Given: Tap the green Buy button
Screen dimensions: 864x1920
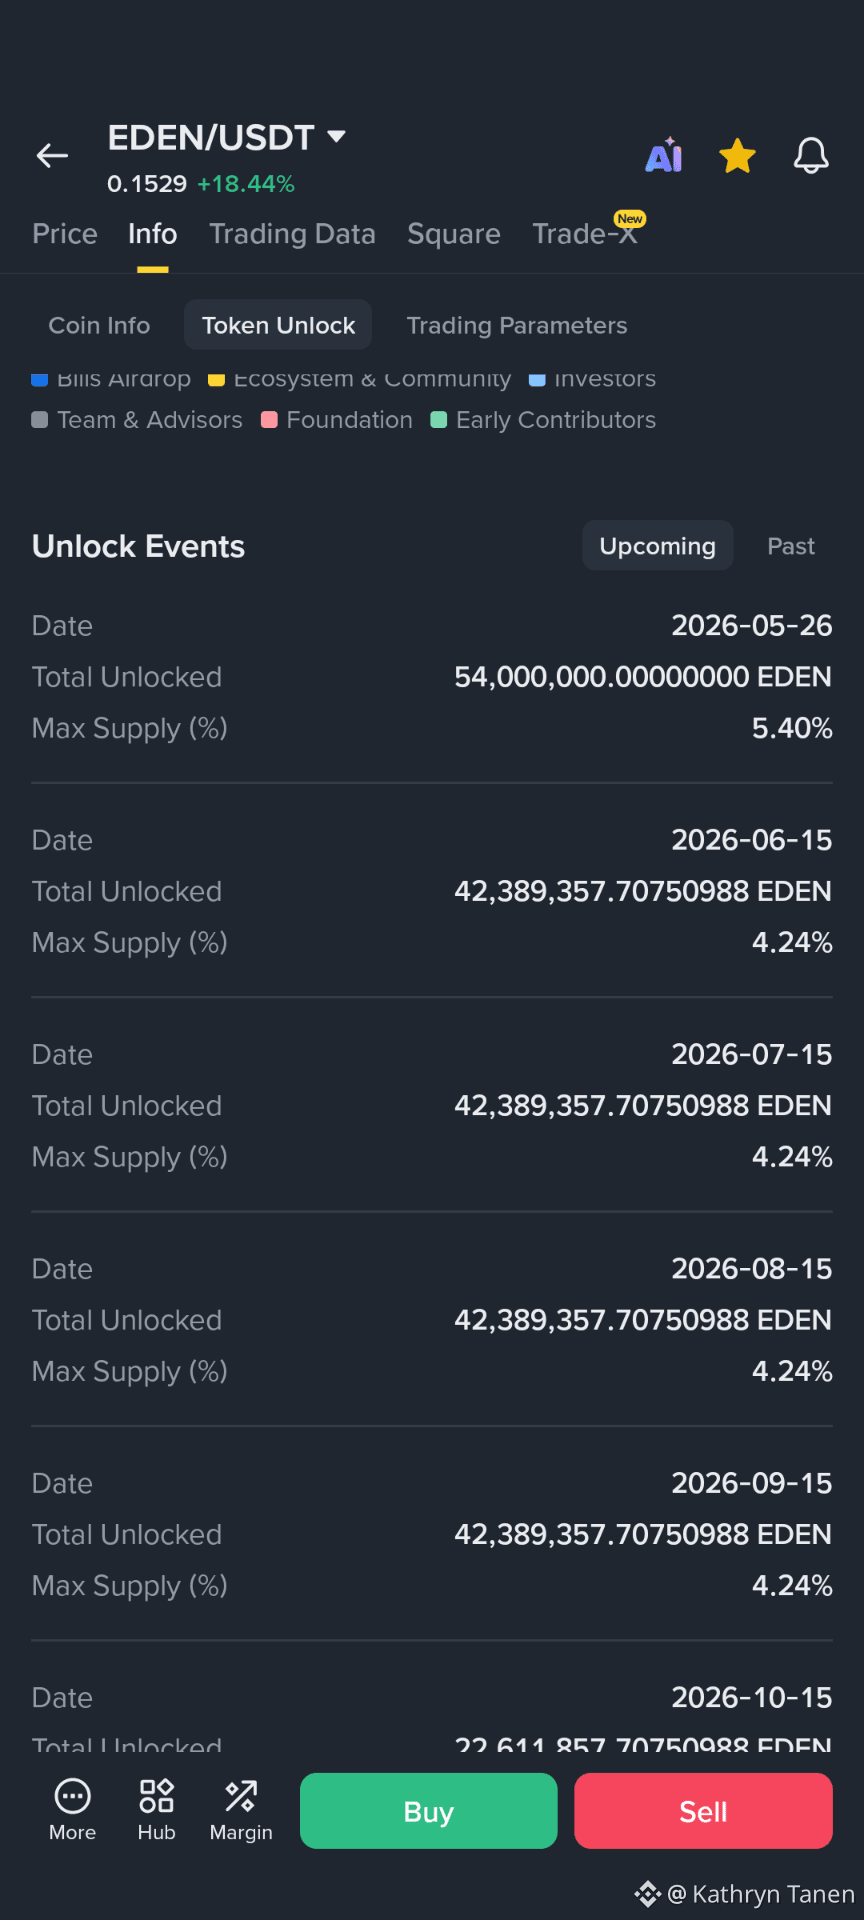Looking at the screenshot, I should (429, 1811).
